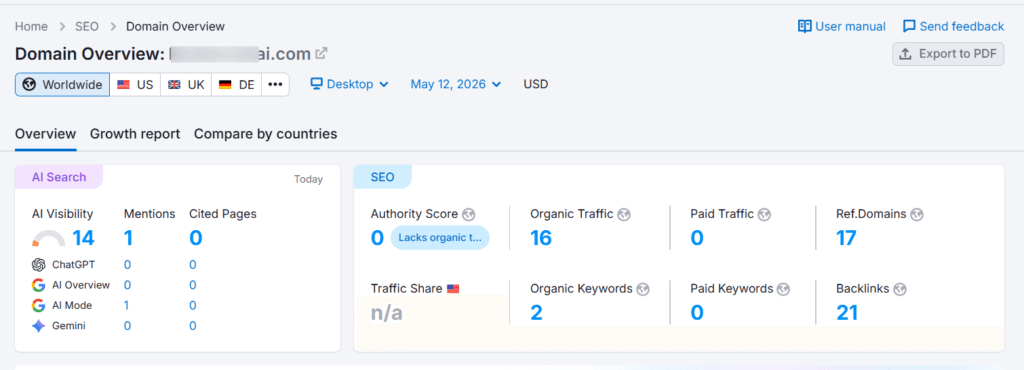
Task: Click the Lacks organic traffic badge
Action: click(440, 238)
